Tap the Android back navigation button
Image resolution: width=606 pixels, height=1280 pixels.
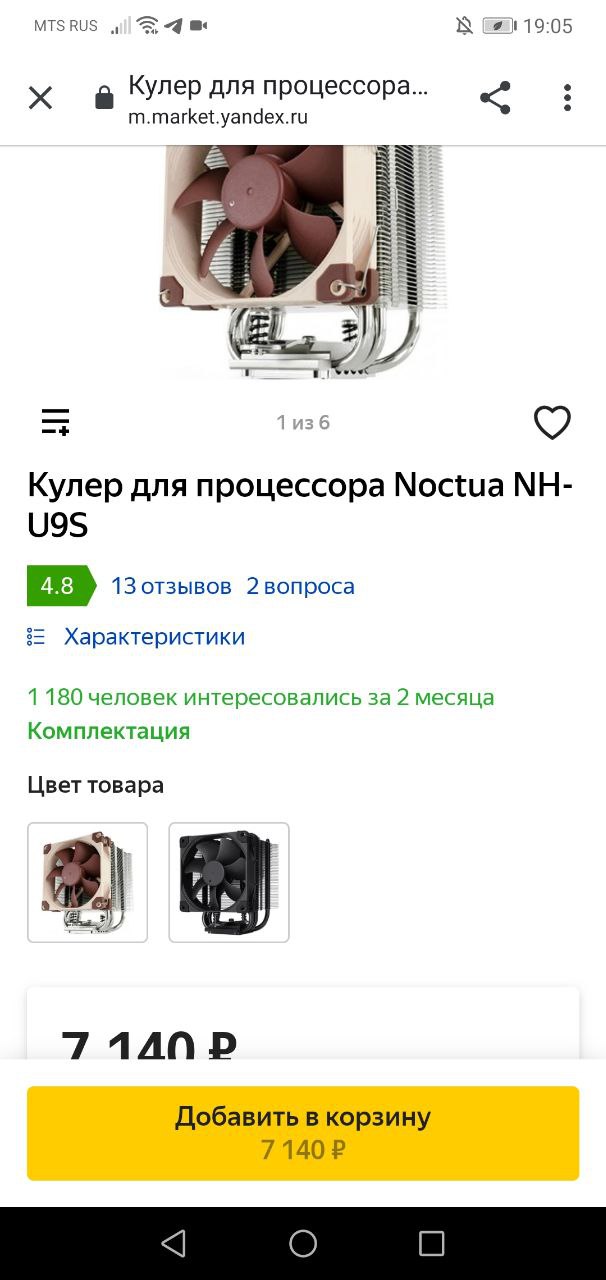[173, 1243]
